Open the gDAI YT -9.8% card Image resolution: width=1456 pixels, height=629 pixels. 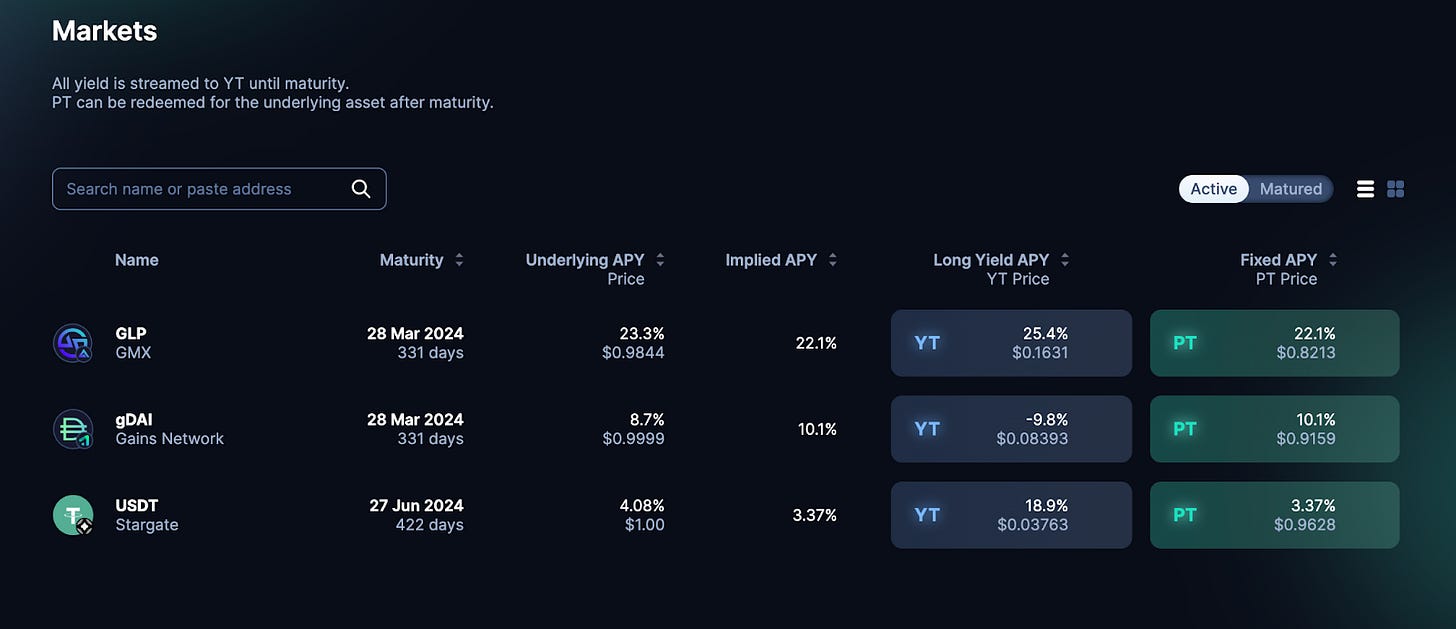point(1011,429)
